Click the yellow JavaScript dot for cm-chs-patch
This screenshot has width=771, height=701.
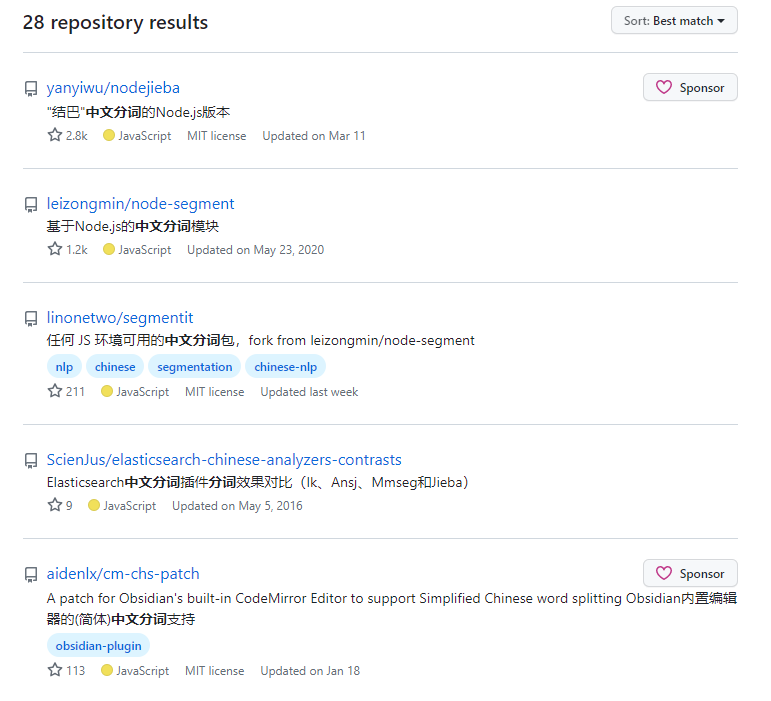click(x=107, y=670)
